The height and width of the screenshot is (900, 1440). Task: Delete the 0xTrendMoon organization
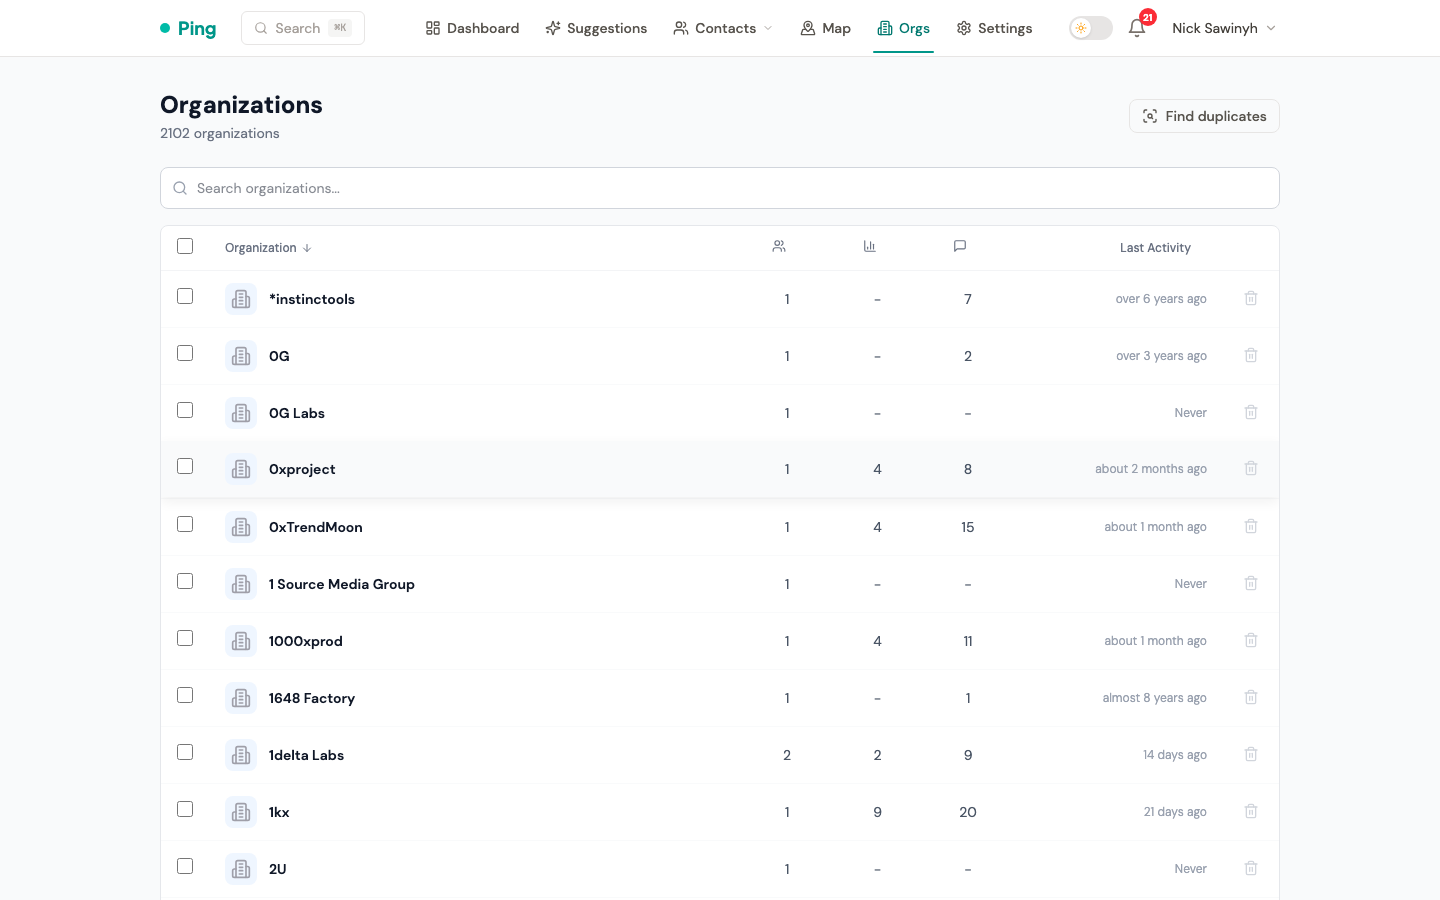click(x=1251, y=526)
